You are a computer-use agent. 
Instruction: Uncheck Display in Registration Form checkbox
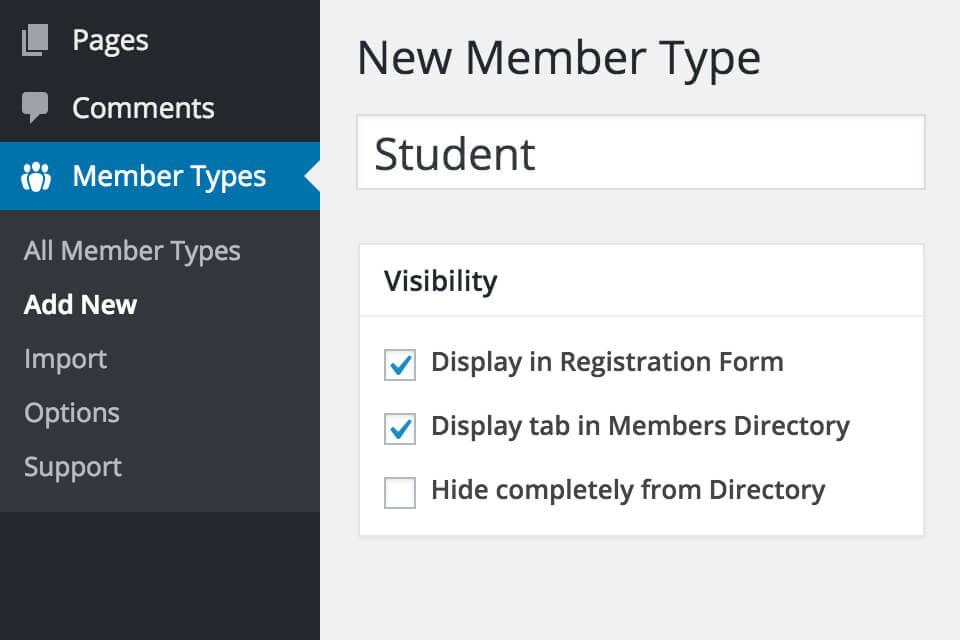[400, 364]
